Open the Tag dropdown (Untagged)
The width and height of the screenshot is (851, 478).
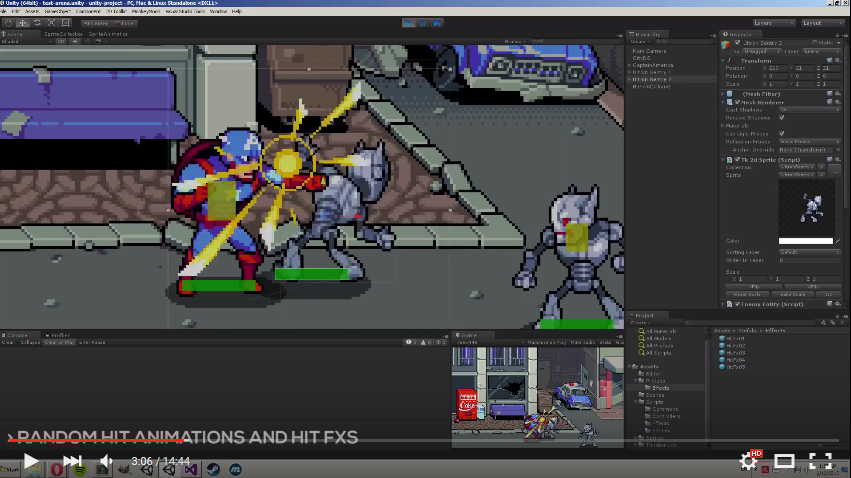pyautogui.click(x=761, y=52)
